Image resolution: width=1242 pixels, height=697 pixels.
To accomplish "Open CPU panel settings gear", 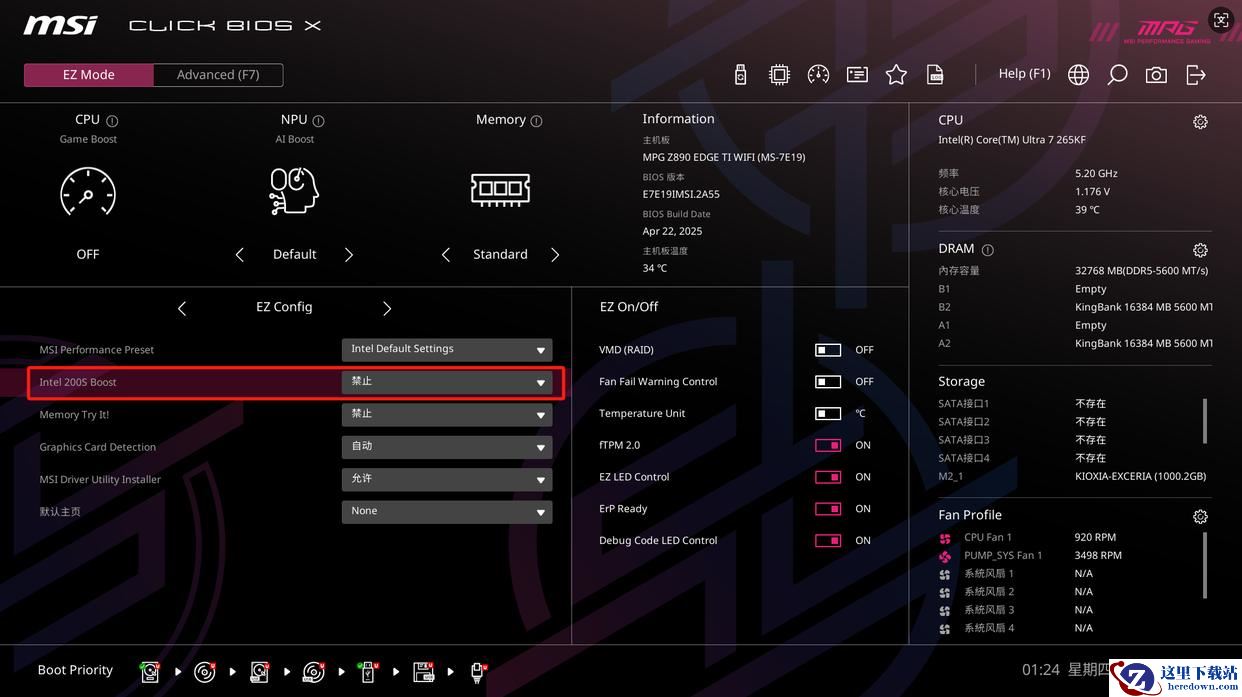I will coord(1200,122).
